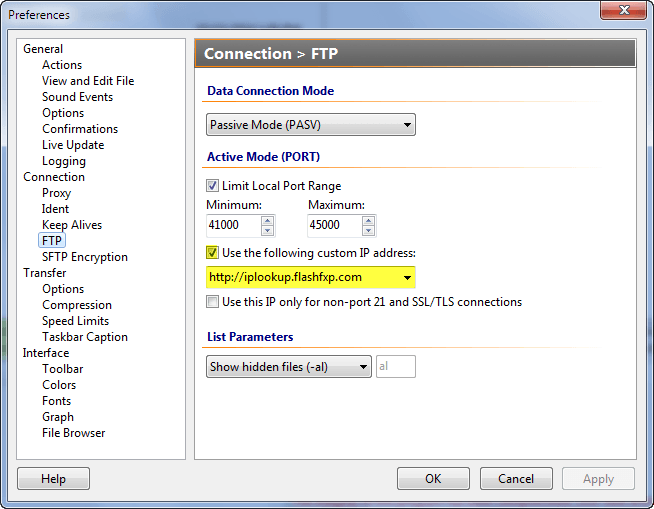This screenshot has height=509, width=654.
Task: Uncheck Limit Local Port Range
Action: click(x=213, y=186)
